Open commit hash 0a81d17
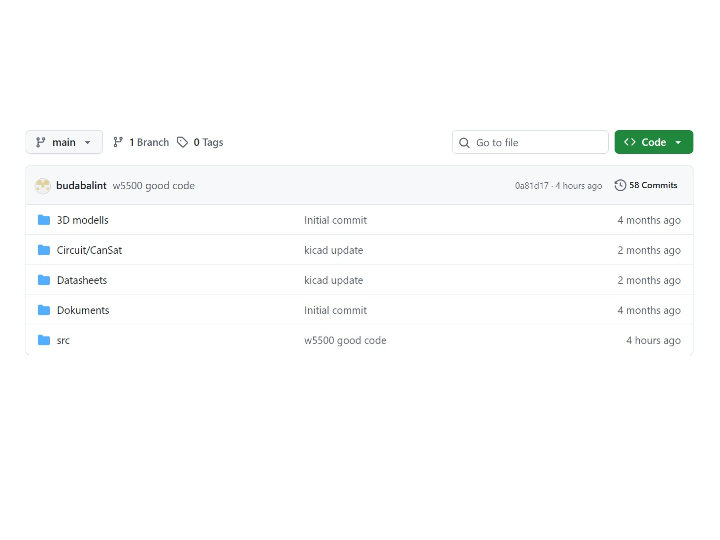Viewport: 720px width, 540px height. 531,186
